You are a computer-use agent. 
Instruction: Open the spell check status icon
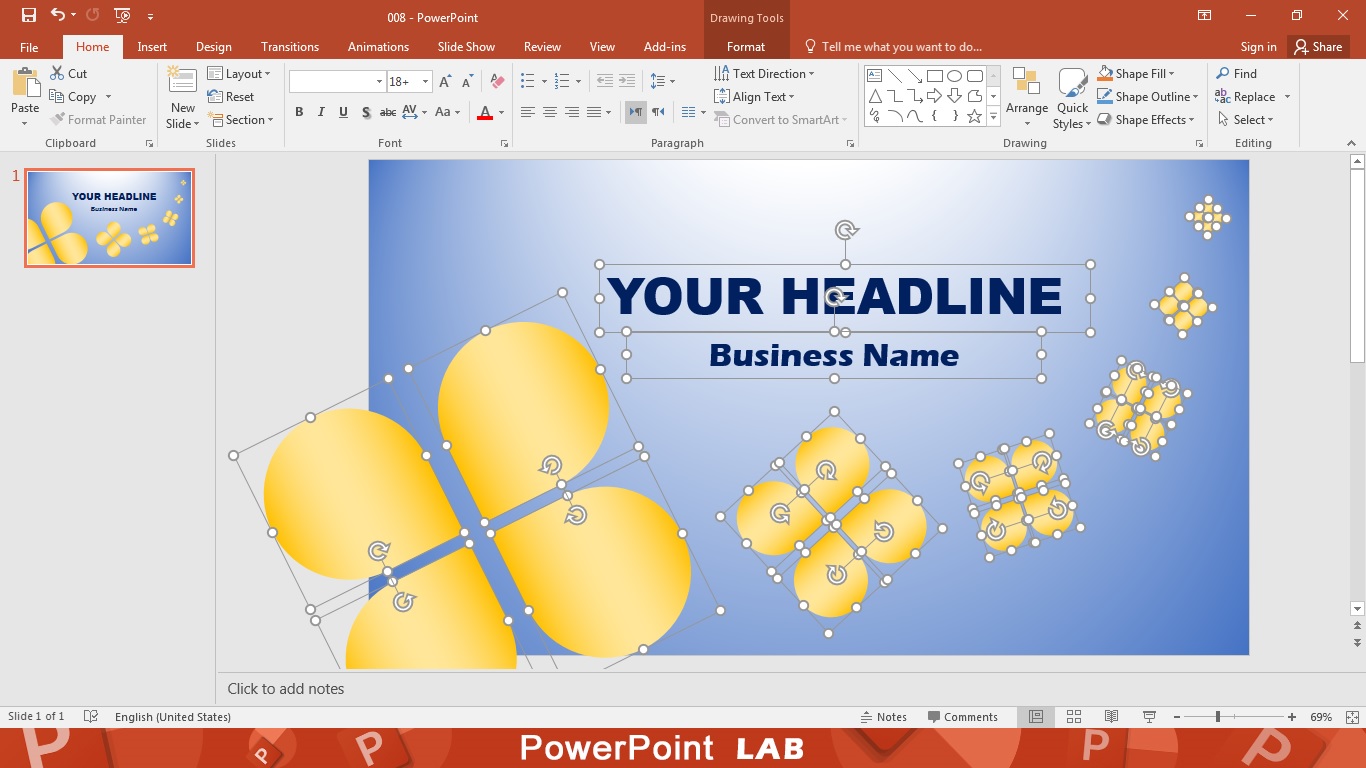pos(91,717)
